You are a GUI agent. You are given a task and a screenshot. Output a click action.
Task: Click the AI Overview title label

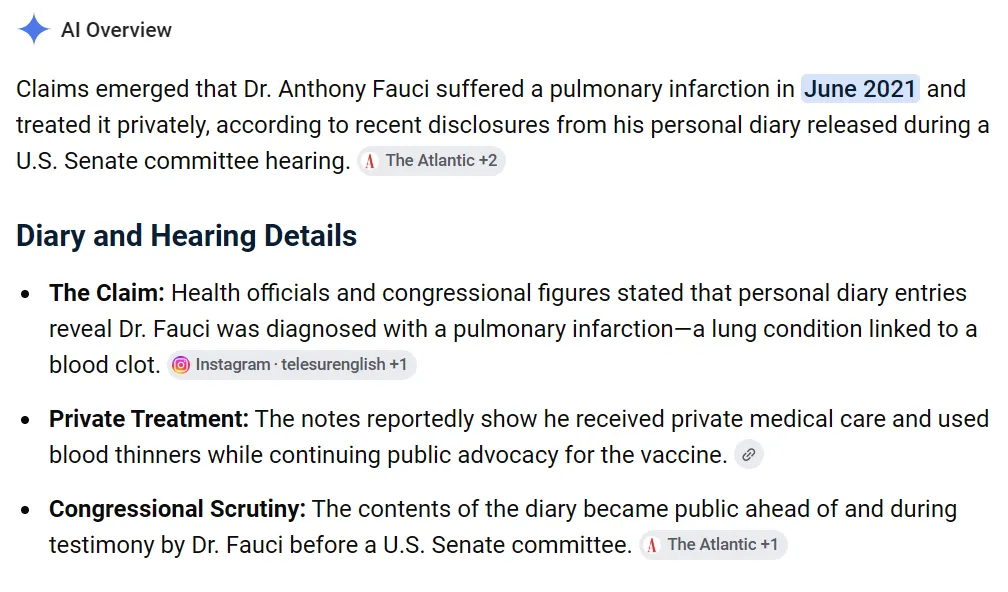point(116,30)
